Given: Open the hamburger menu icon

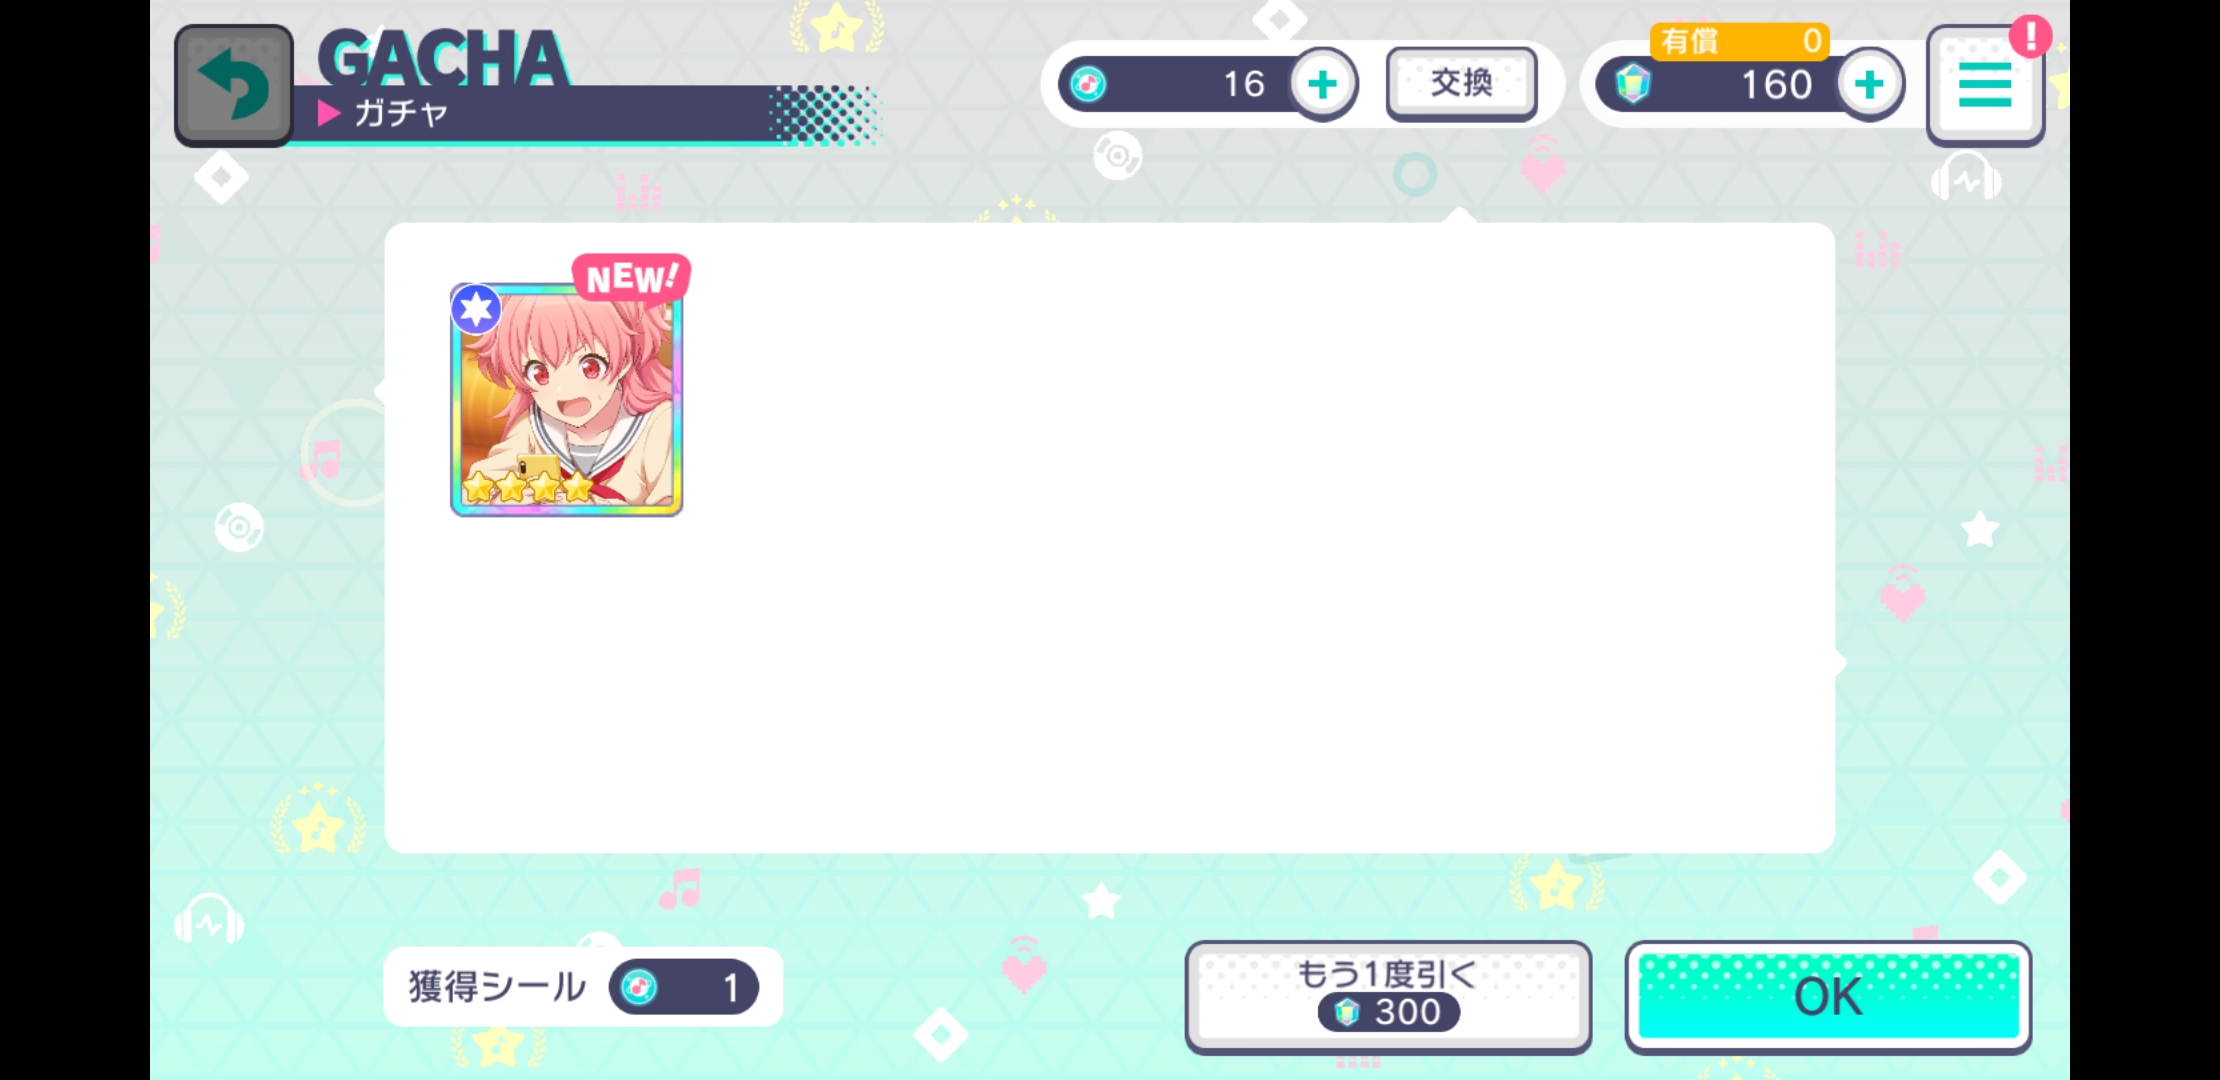Looking at the screenshot, I should click(x=1985, y=86).
